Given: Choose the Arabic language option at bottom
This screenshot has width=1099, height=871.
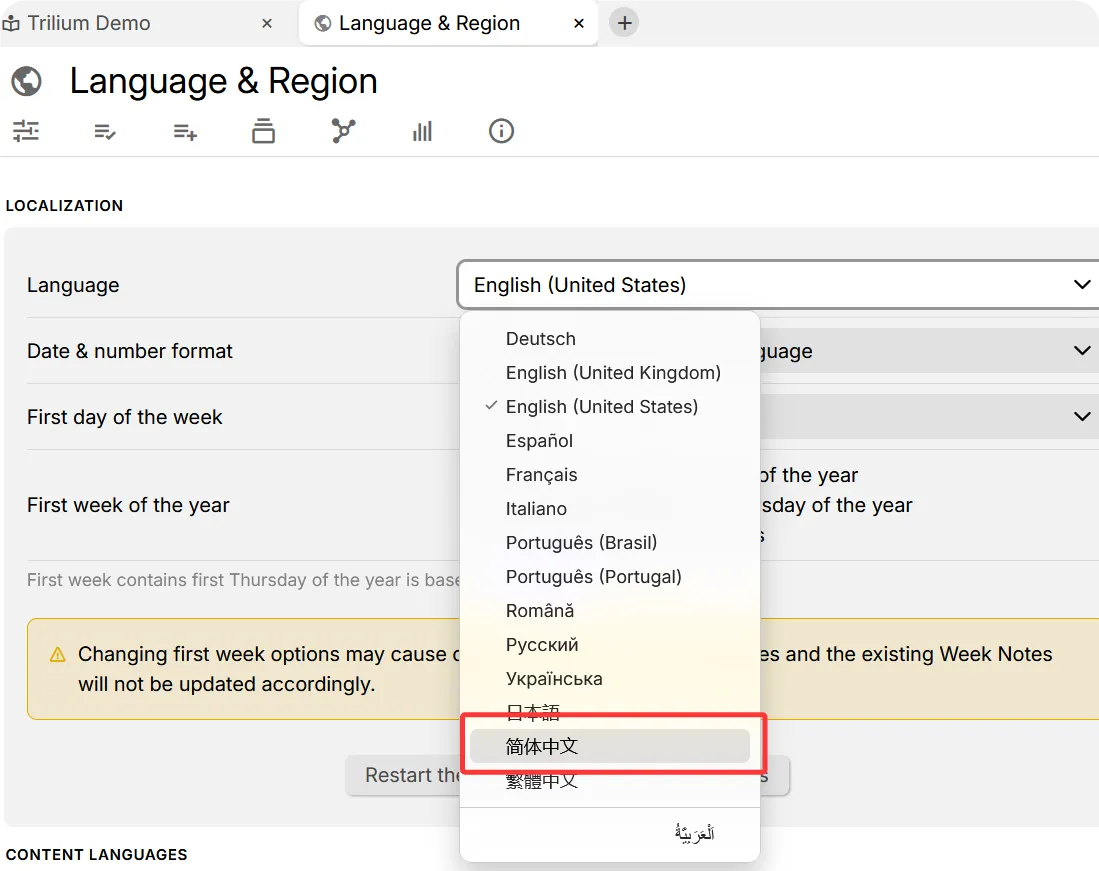Looking at the screenshot, I should (694, 833).
